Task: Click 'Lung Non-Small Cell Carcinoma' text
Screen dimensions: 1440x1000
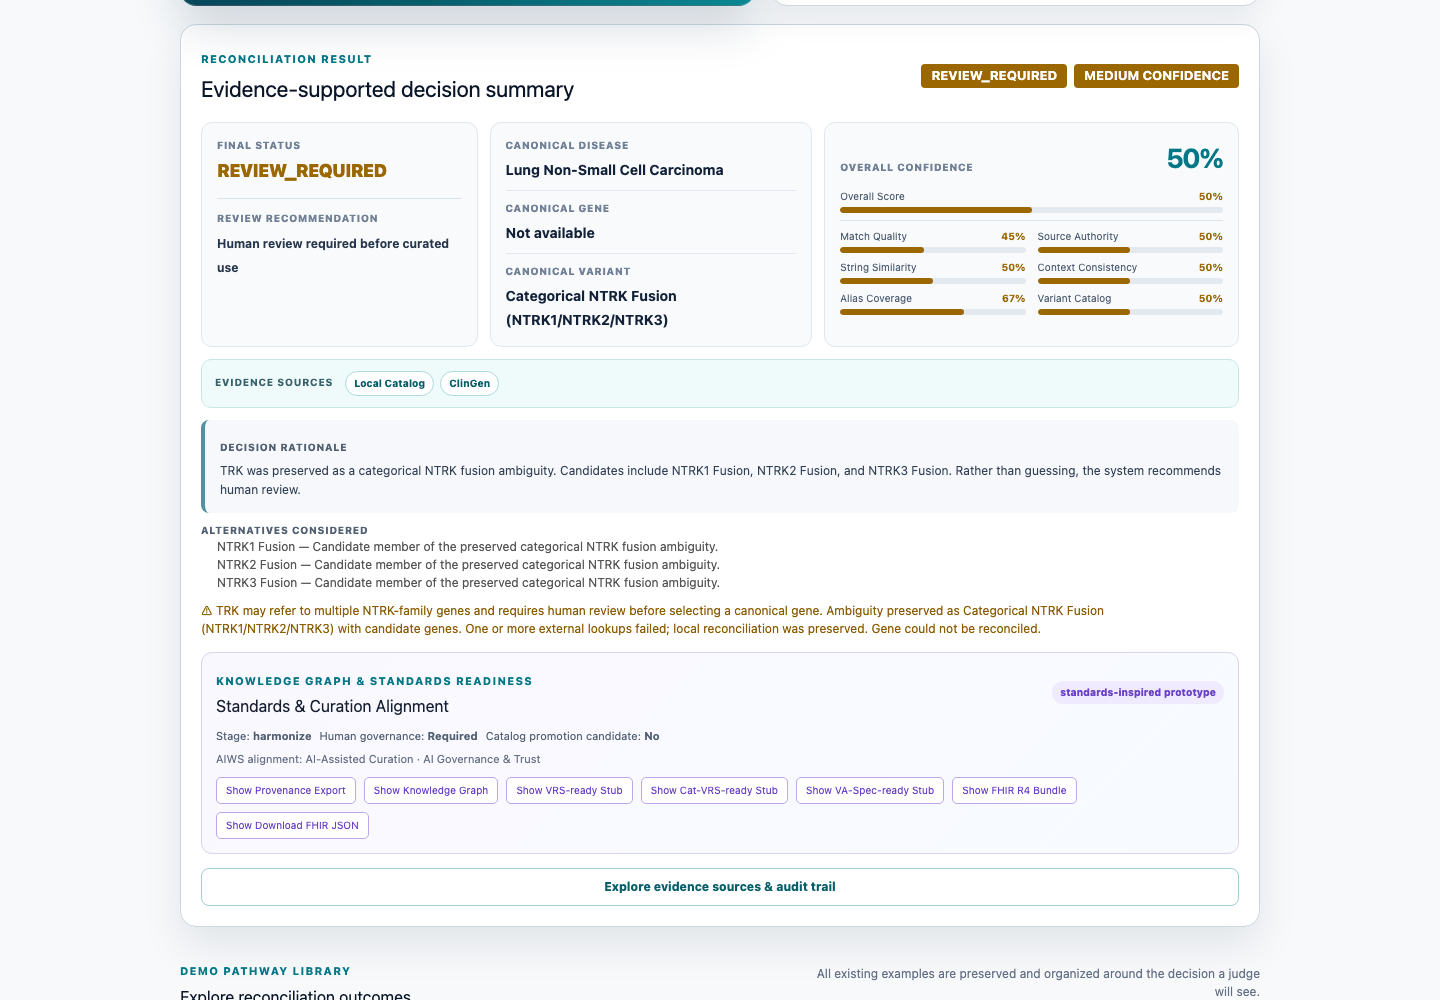Action: coord(614,170)
